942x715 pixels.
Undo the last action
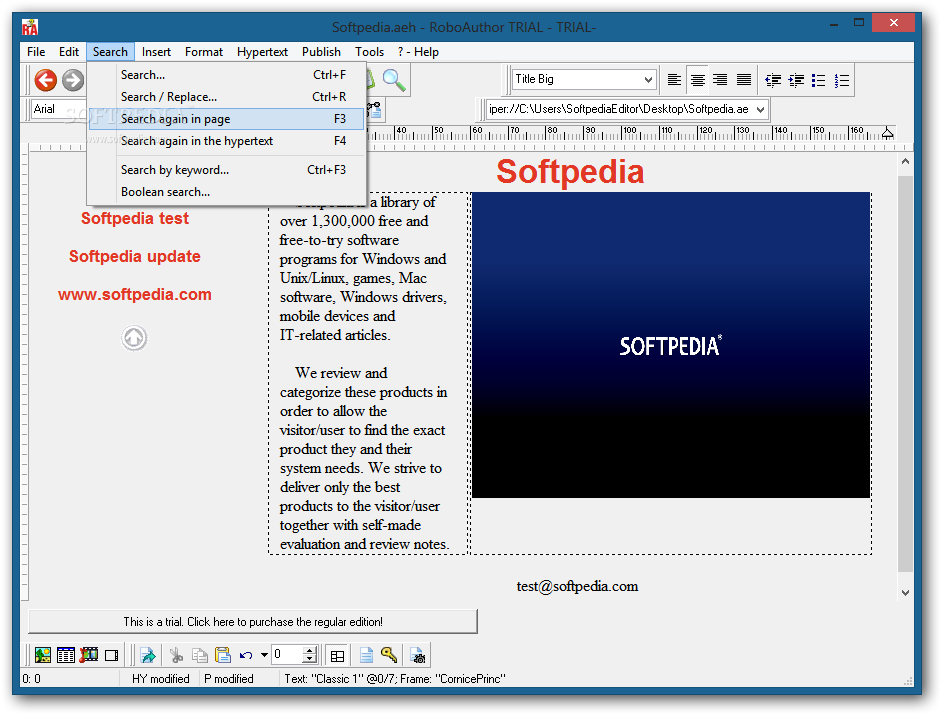click(x=246, y=655)
